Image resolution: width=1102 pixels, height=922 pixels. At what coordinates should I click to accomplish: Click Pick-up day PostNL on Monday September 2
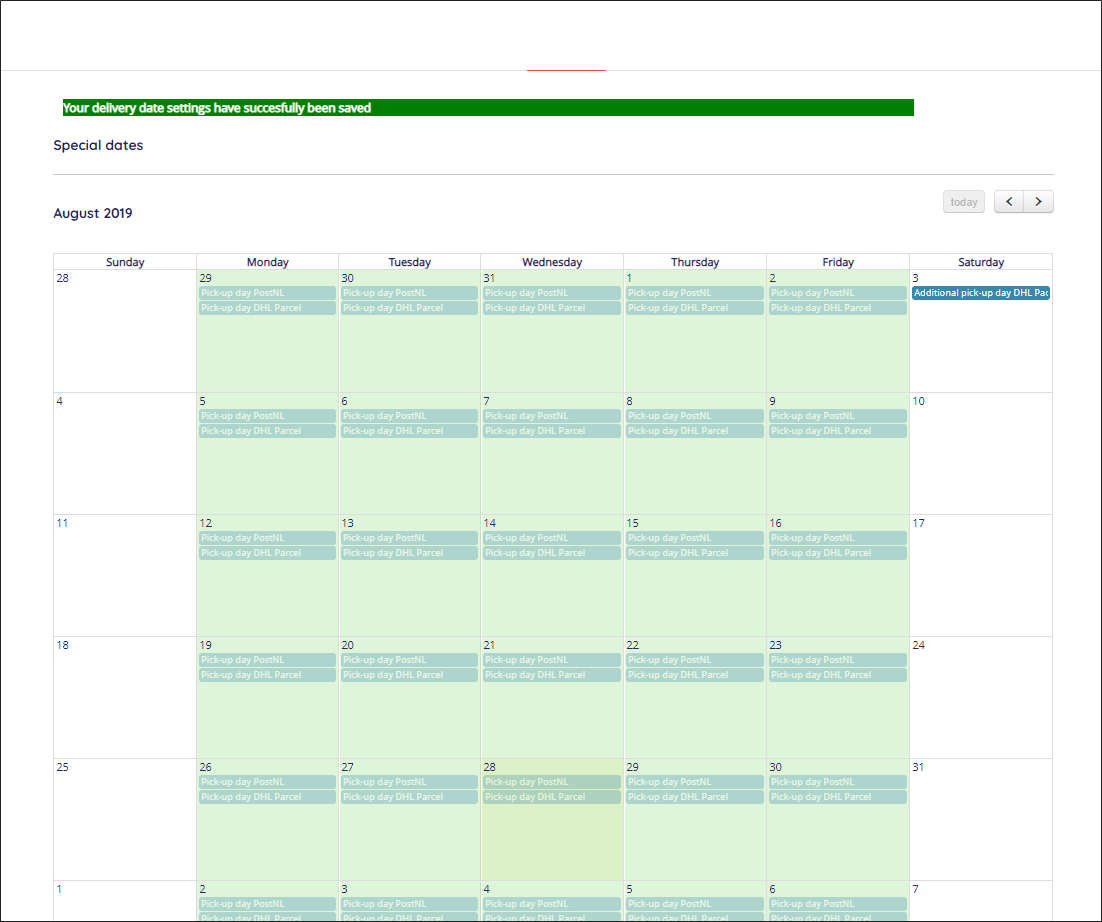click(267, 904)
